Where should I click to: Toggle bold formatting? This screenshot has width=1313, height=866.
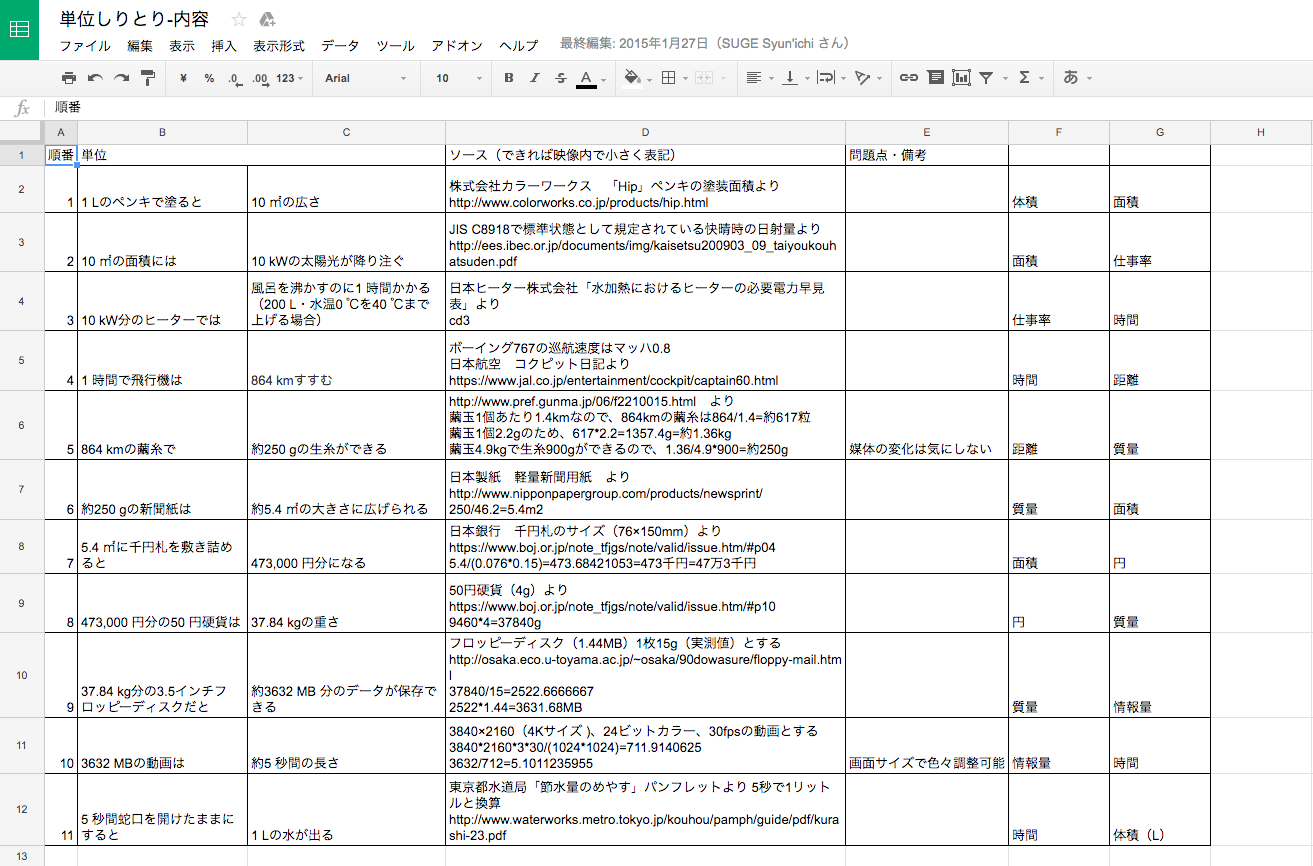509,78
